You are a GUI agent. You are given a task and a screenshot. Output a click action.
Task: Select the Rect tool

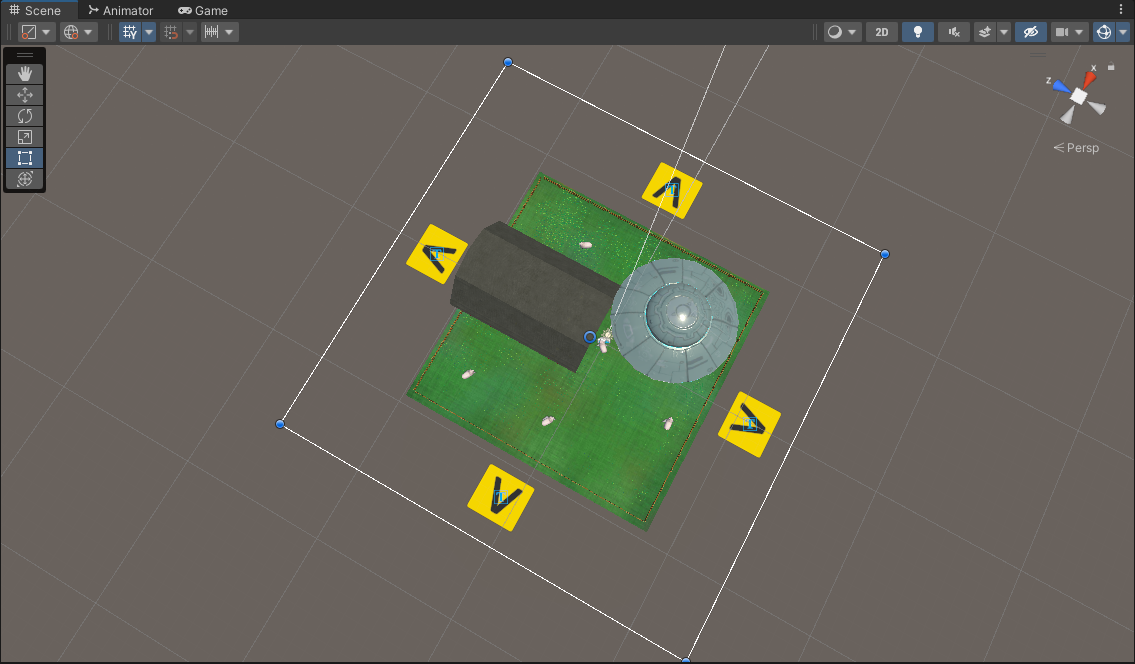point(25,158)
